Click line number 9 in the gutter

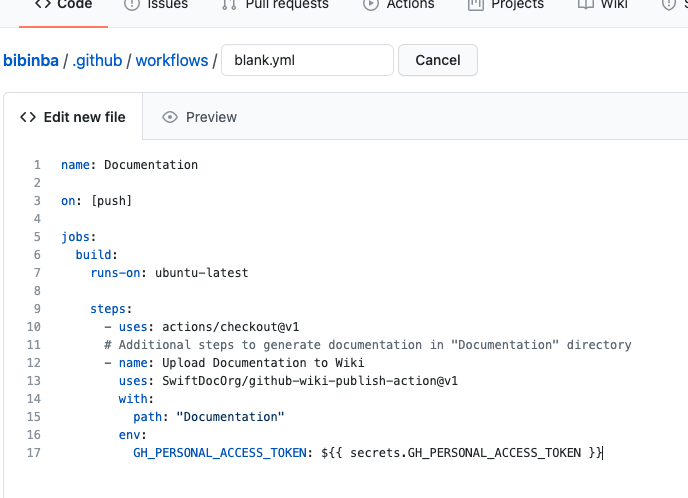[x=37, y=309]
